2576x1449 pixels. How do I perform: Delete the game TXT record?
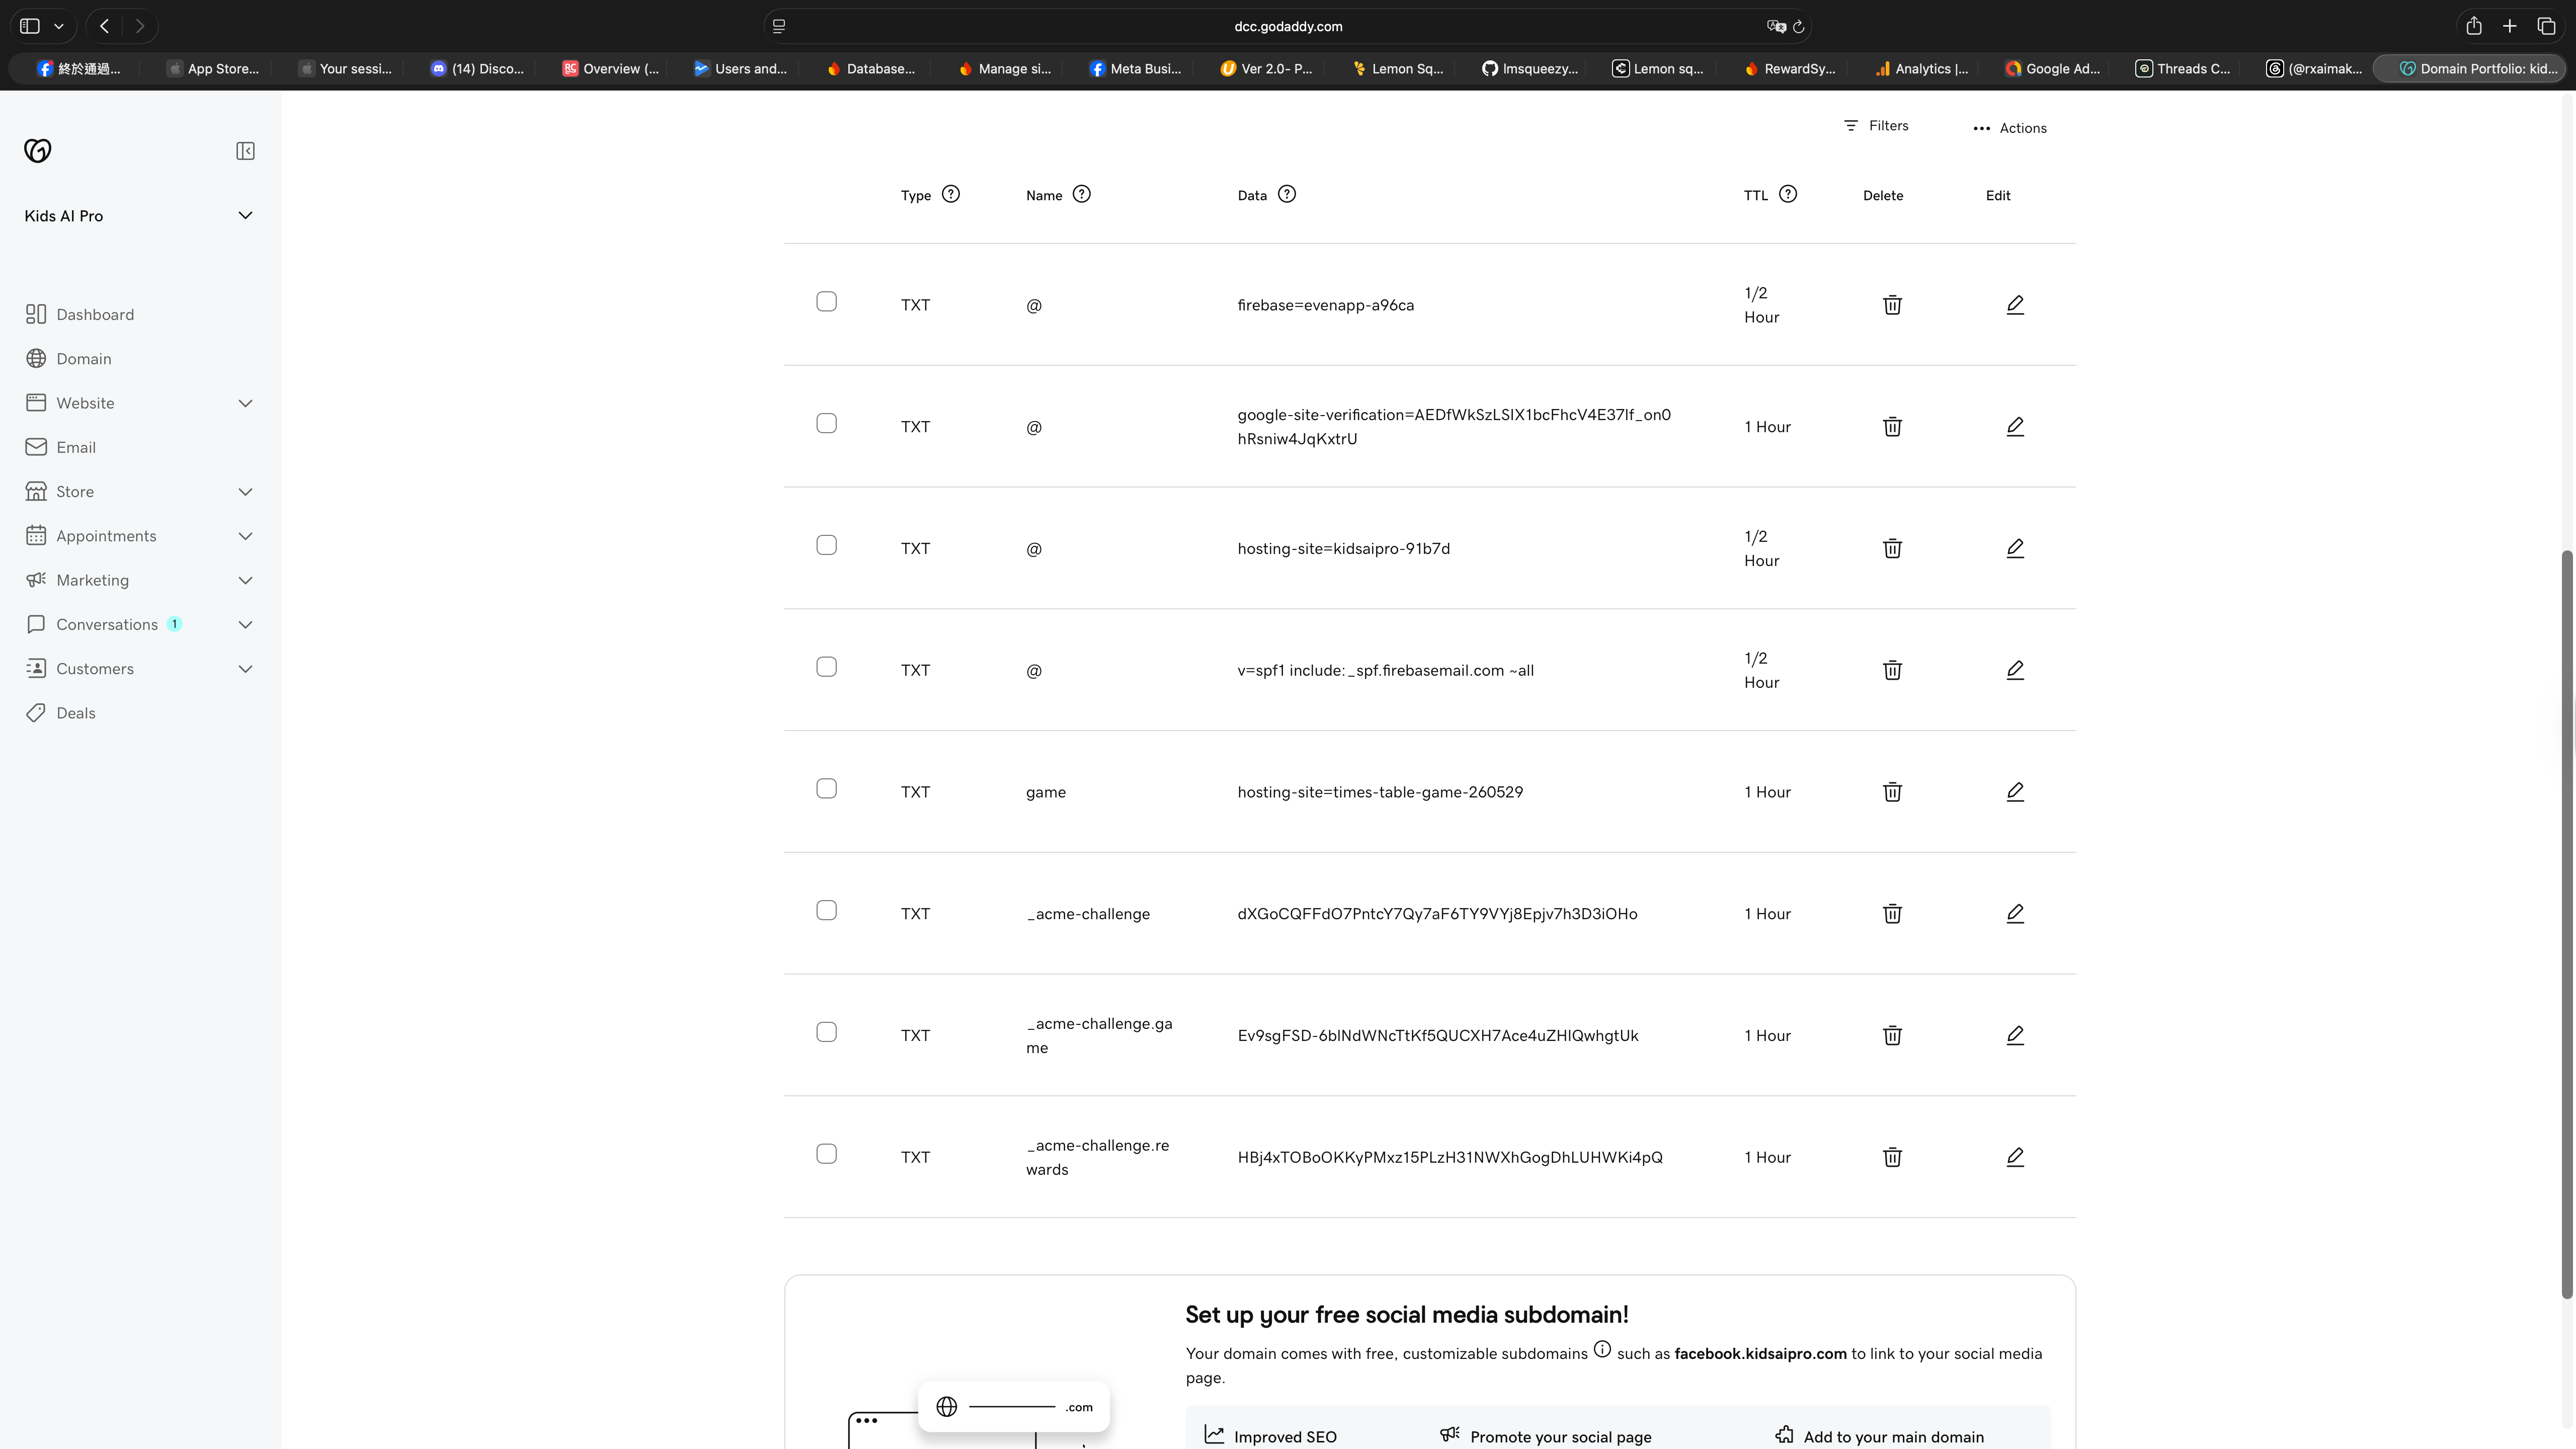(x=1892, y=792)
